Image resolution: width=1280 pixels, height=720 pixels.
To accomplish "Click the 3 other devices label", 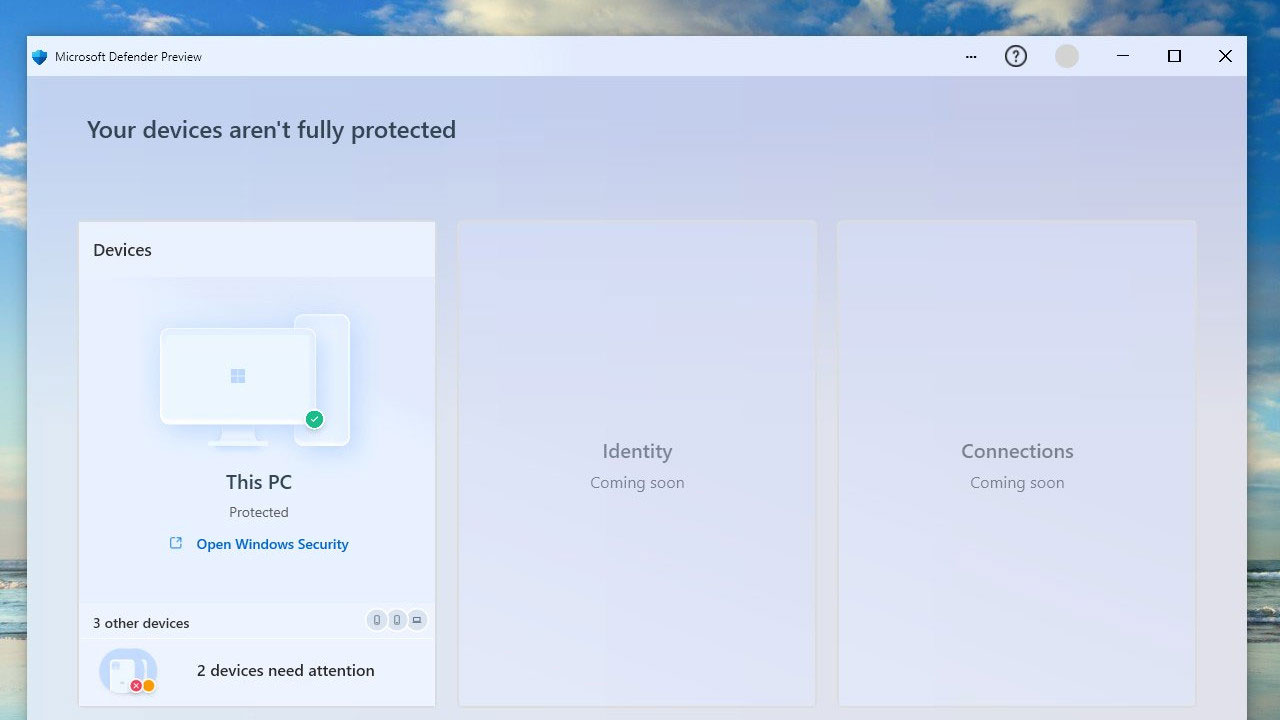I will [140, 622].
